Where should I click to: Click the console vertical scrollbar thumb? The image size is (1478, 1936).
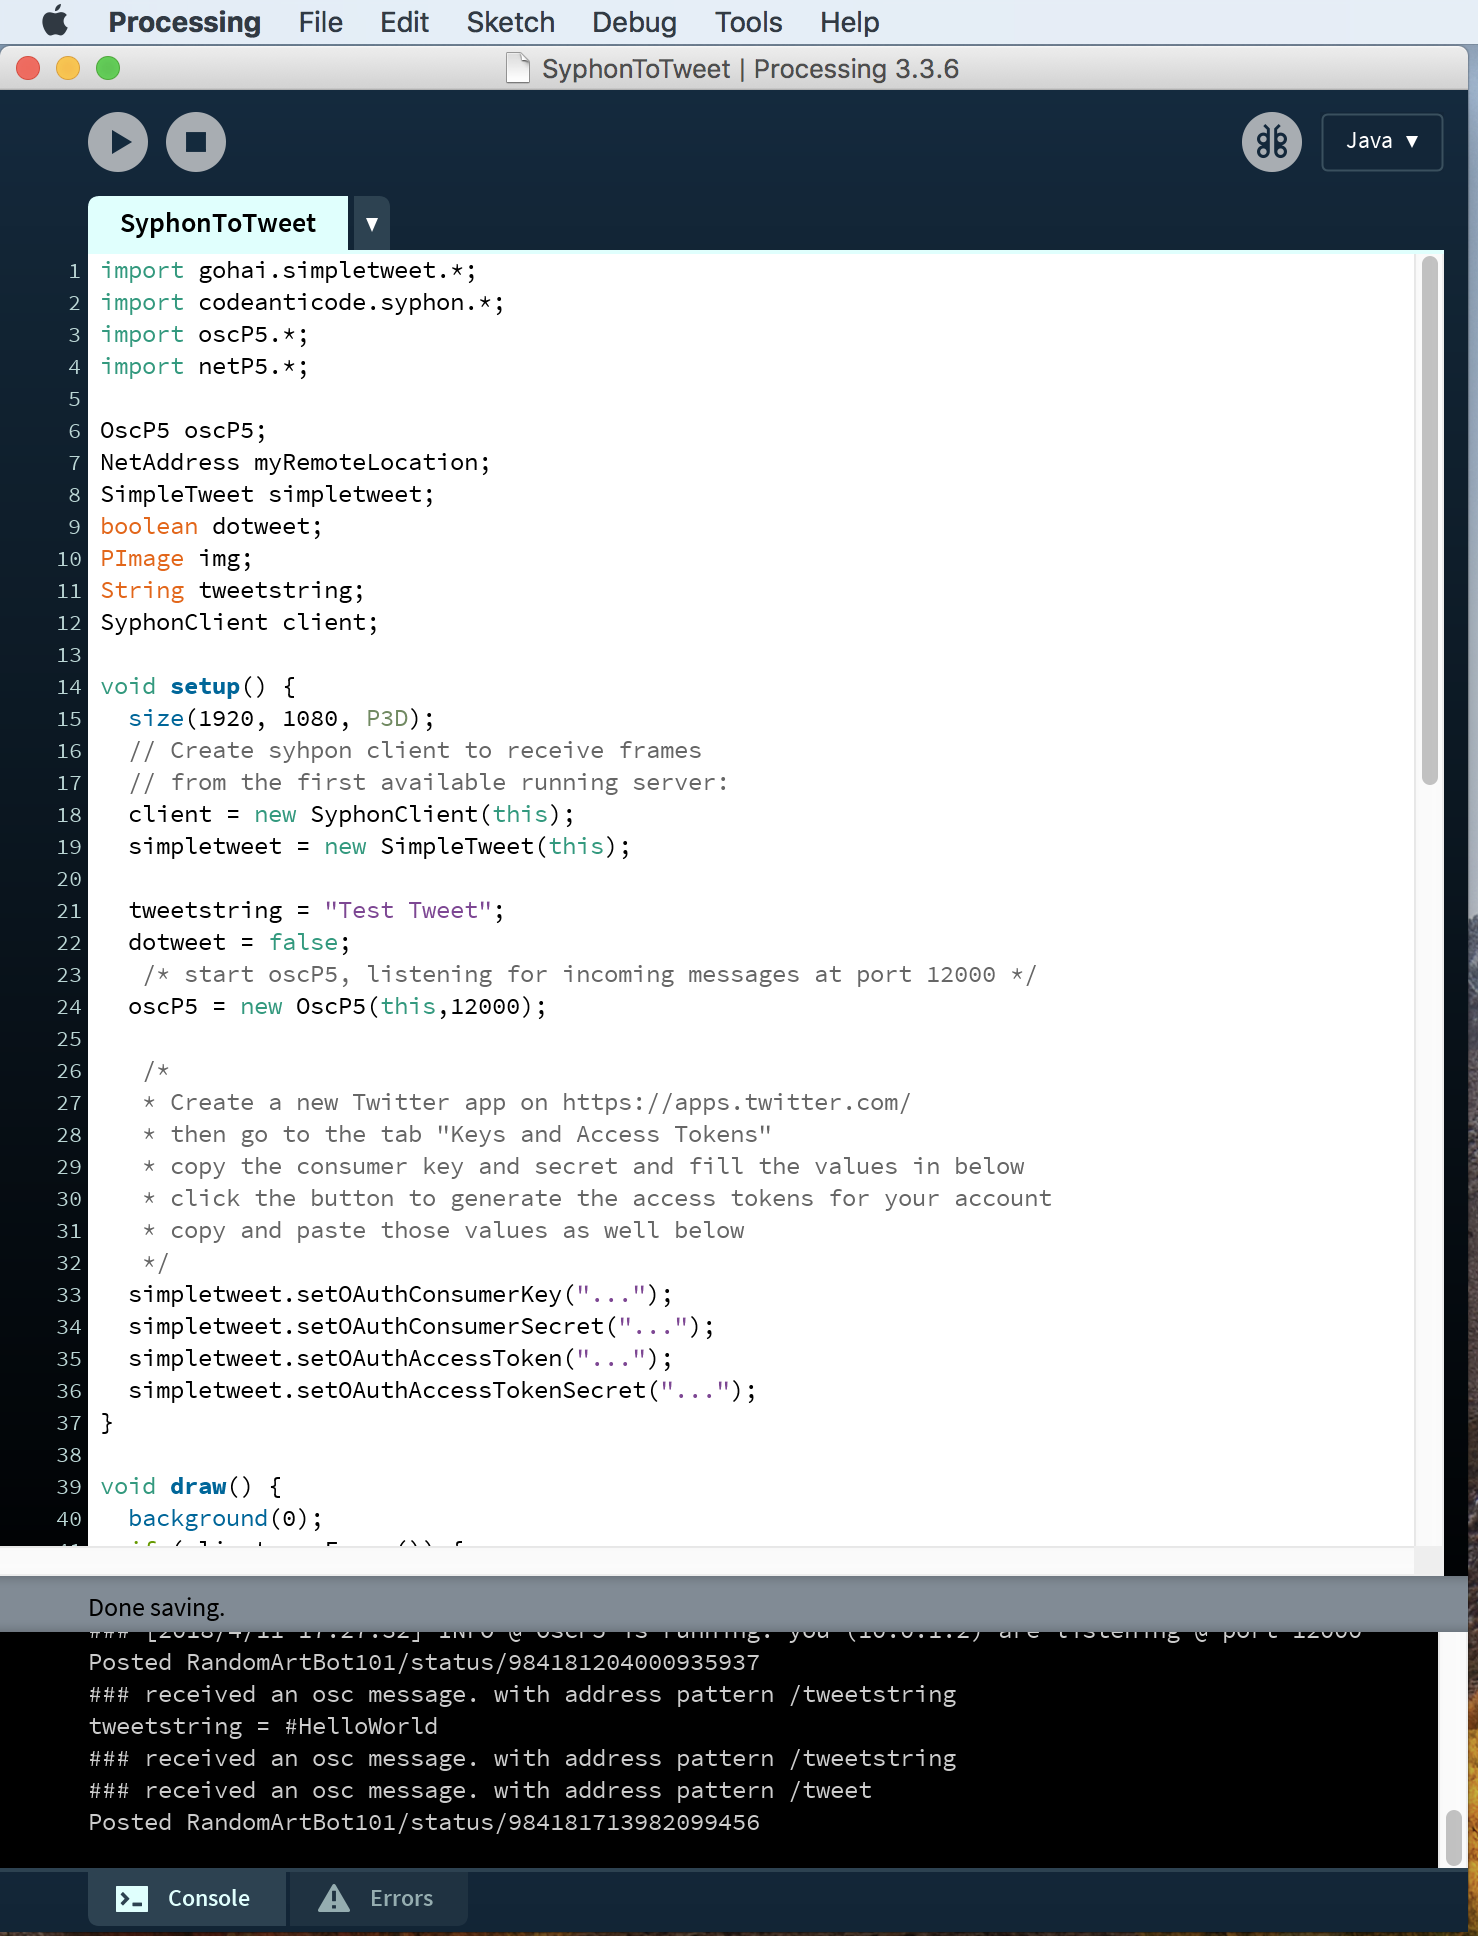point(1454,1838)
